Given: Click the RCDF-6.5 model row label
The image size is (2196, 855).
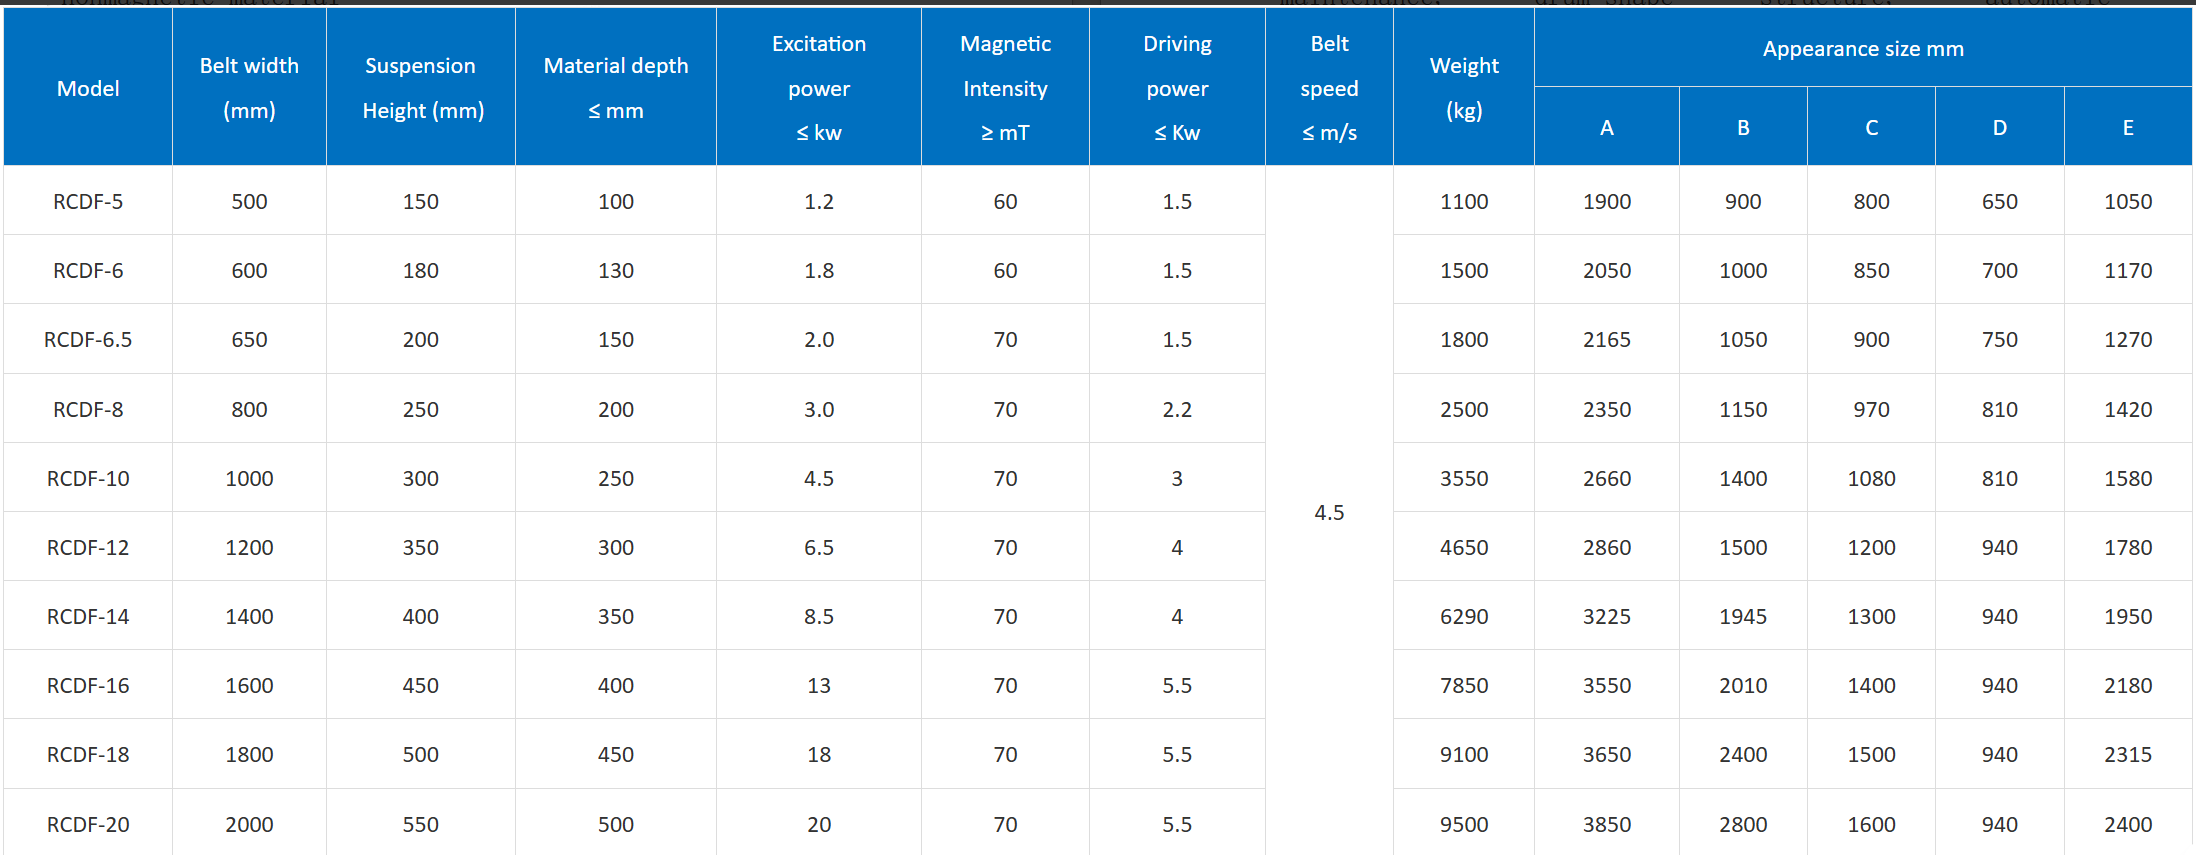Looking at the screenshot, I should coord(88,340).
